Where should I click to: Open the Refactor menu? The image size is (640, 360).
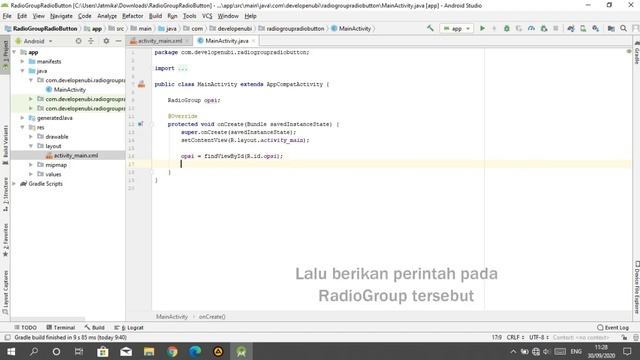(x=133, y=16)
